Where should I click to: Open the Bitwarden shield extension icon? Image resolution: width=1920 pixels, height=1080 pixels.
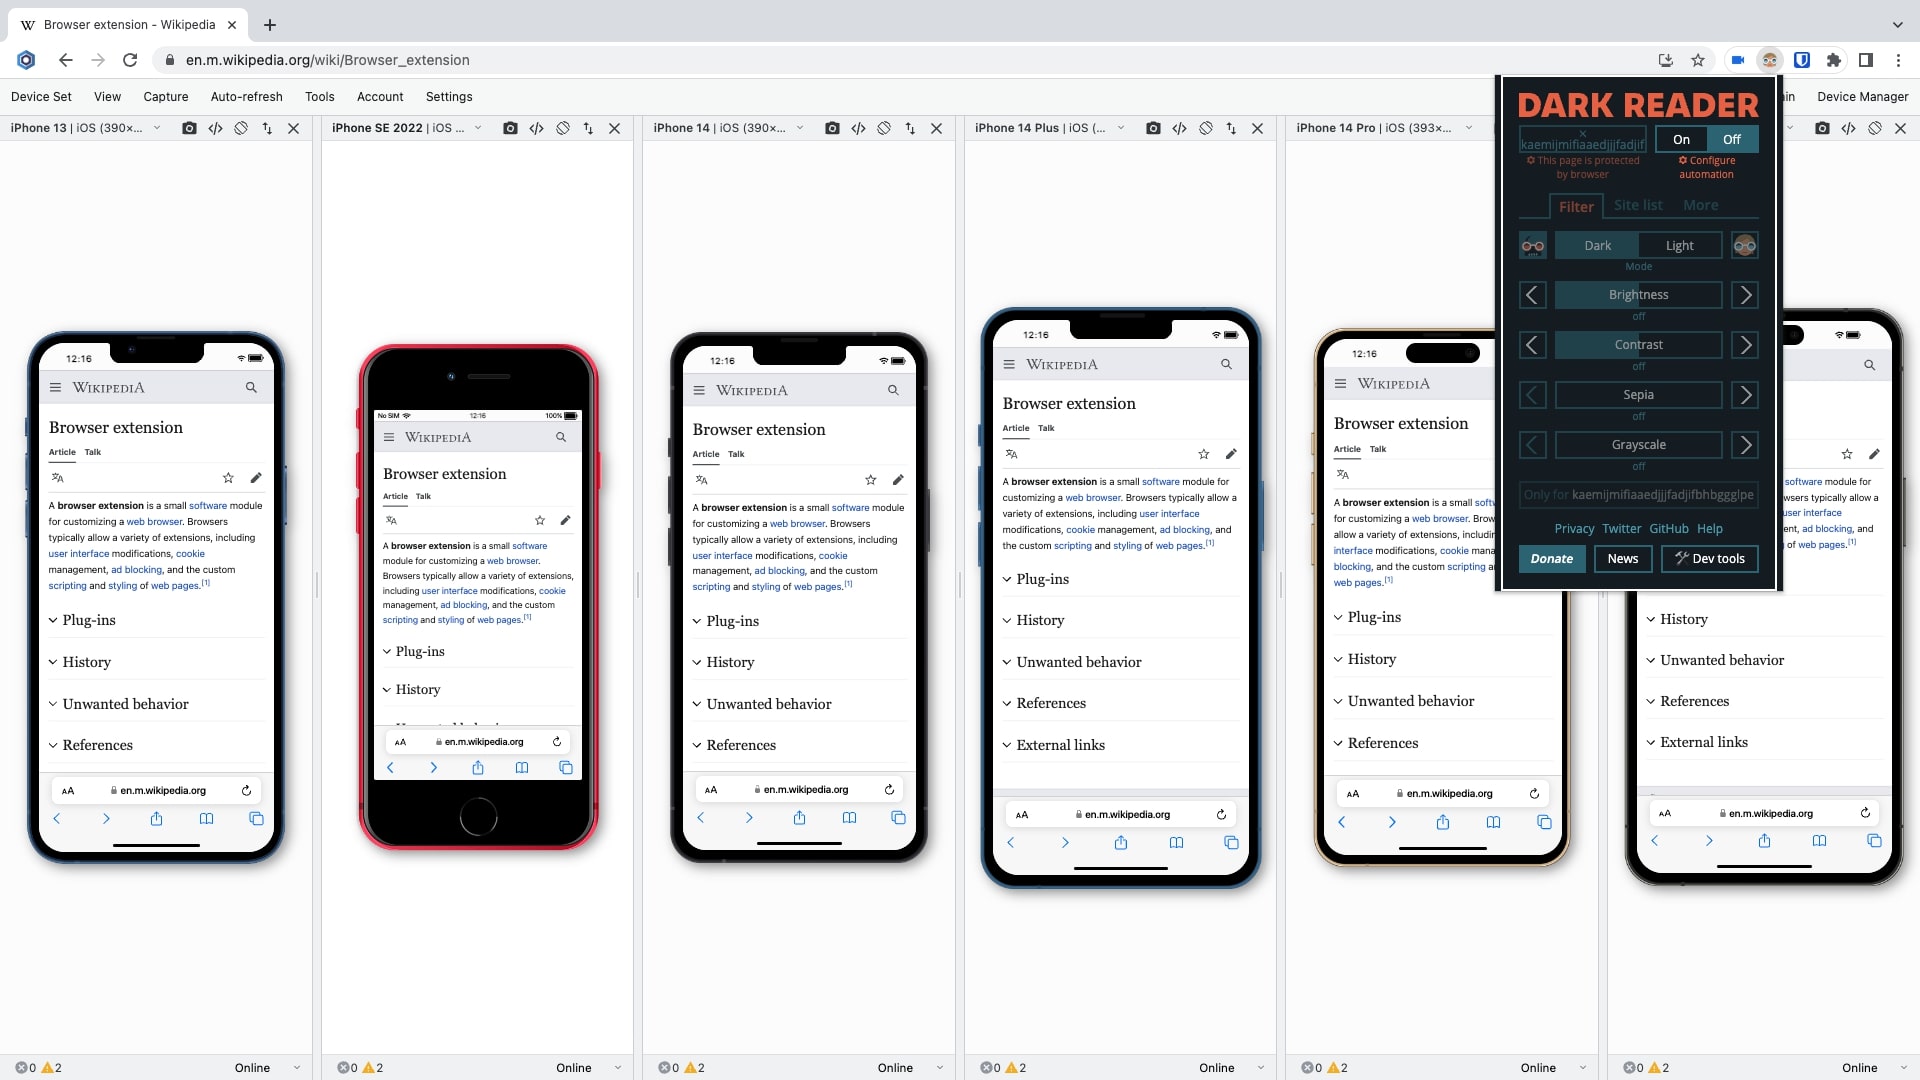point(1802,60)
